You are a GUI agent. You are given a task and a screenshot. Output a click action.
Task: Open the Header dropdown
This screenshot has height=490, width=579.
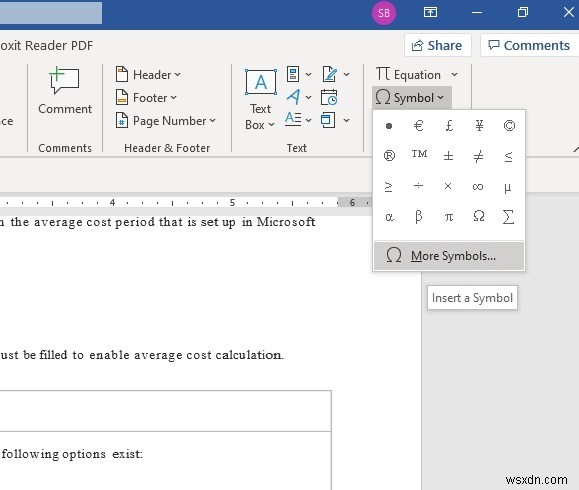click(x=148, y=75)
